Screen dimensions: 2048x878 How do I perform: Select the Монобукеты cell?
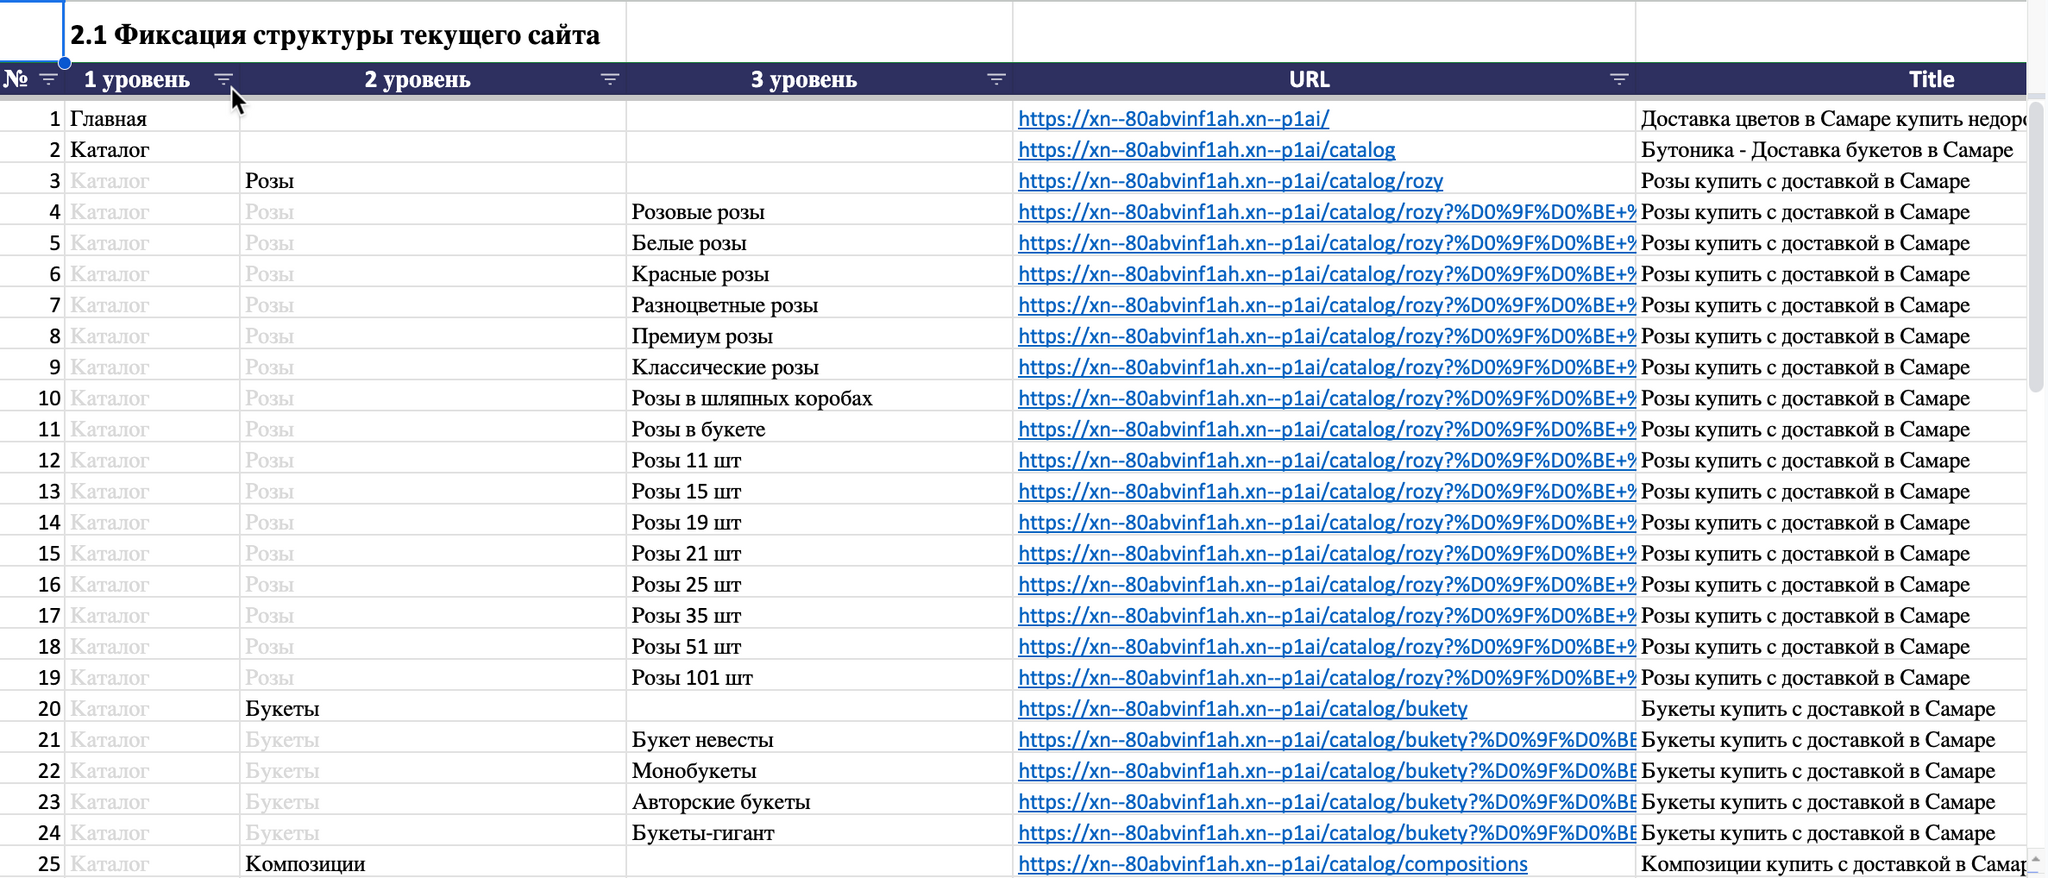(x=820, y=771)
